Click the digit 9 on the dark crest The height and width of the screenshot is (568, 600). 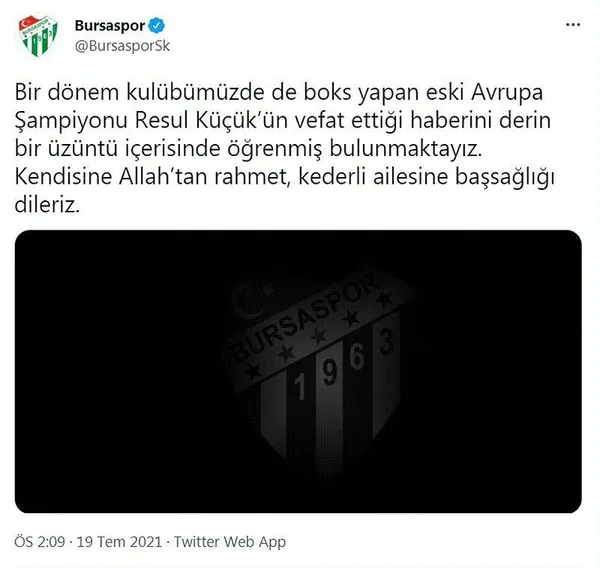coord(329,373)
